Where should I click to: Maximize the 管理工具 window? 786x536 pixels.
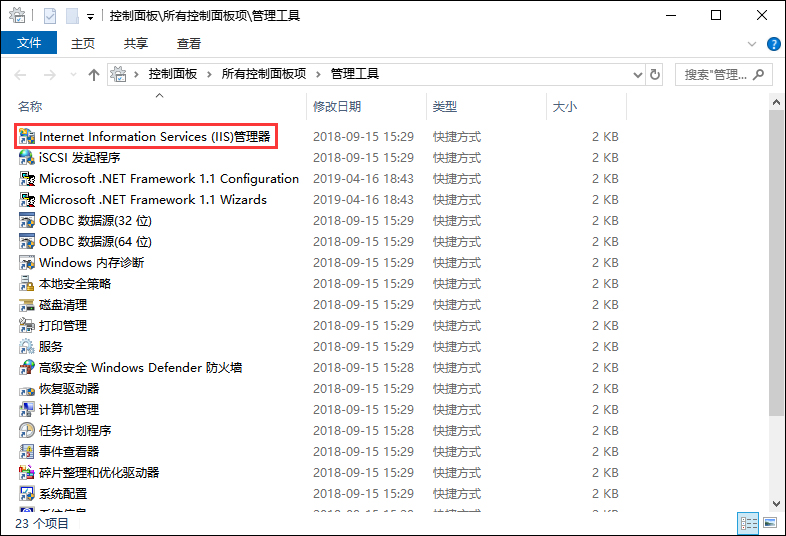(716, 15)
